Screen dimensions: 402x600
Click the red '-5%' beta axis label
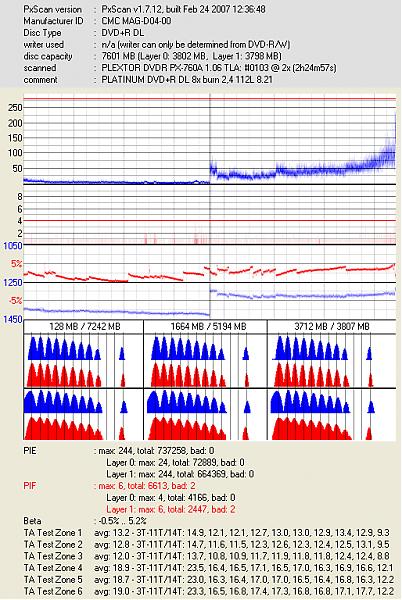click(16, 301)
